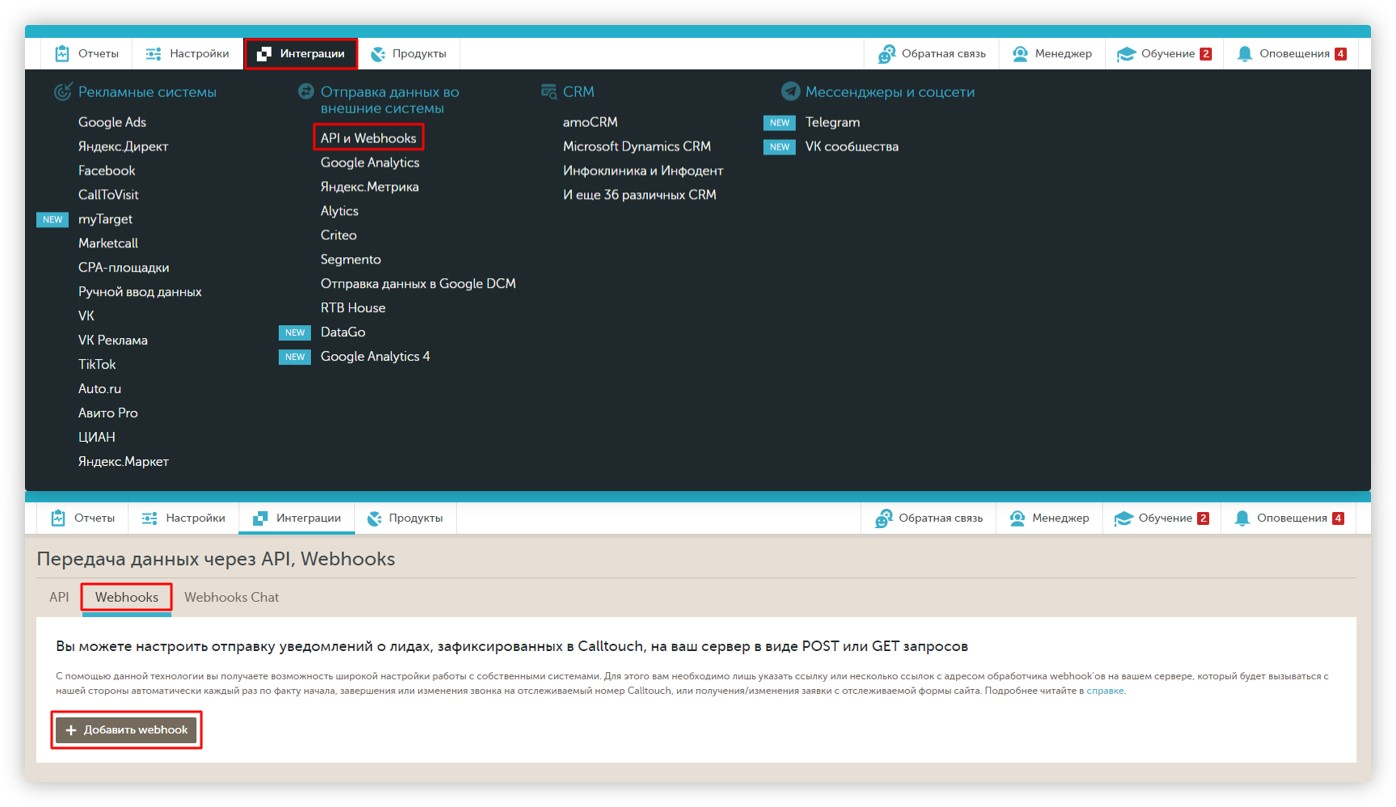Open Отправка данных в Google DCM entry
1396x807 pixels.
pos(418,284)
